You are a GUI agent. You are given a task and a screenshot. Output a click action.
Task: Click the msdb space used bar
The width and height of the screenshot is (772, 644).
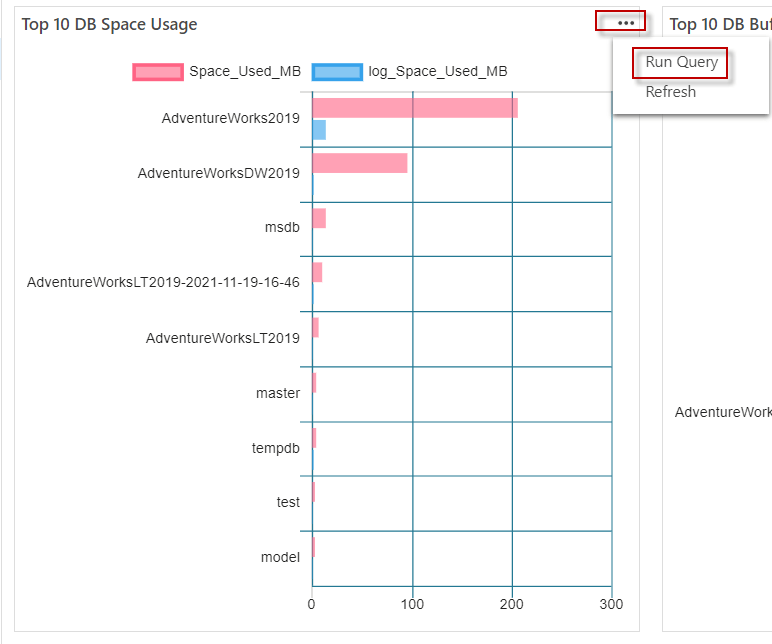[x=319, y=218]
